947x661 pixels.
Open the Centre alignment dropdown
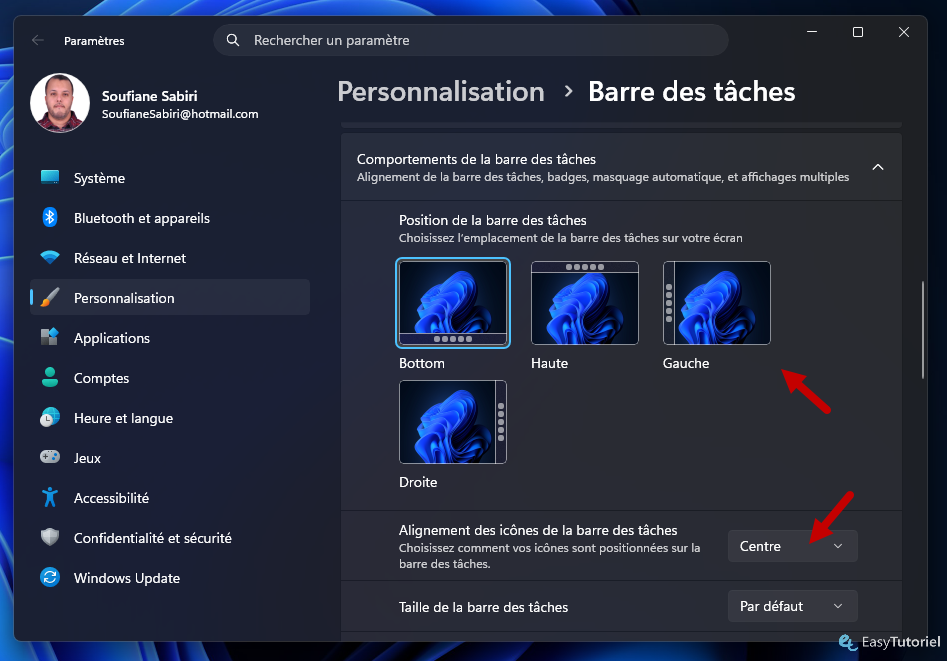click(x=792, y=546)
